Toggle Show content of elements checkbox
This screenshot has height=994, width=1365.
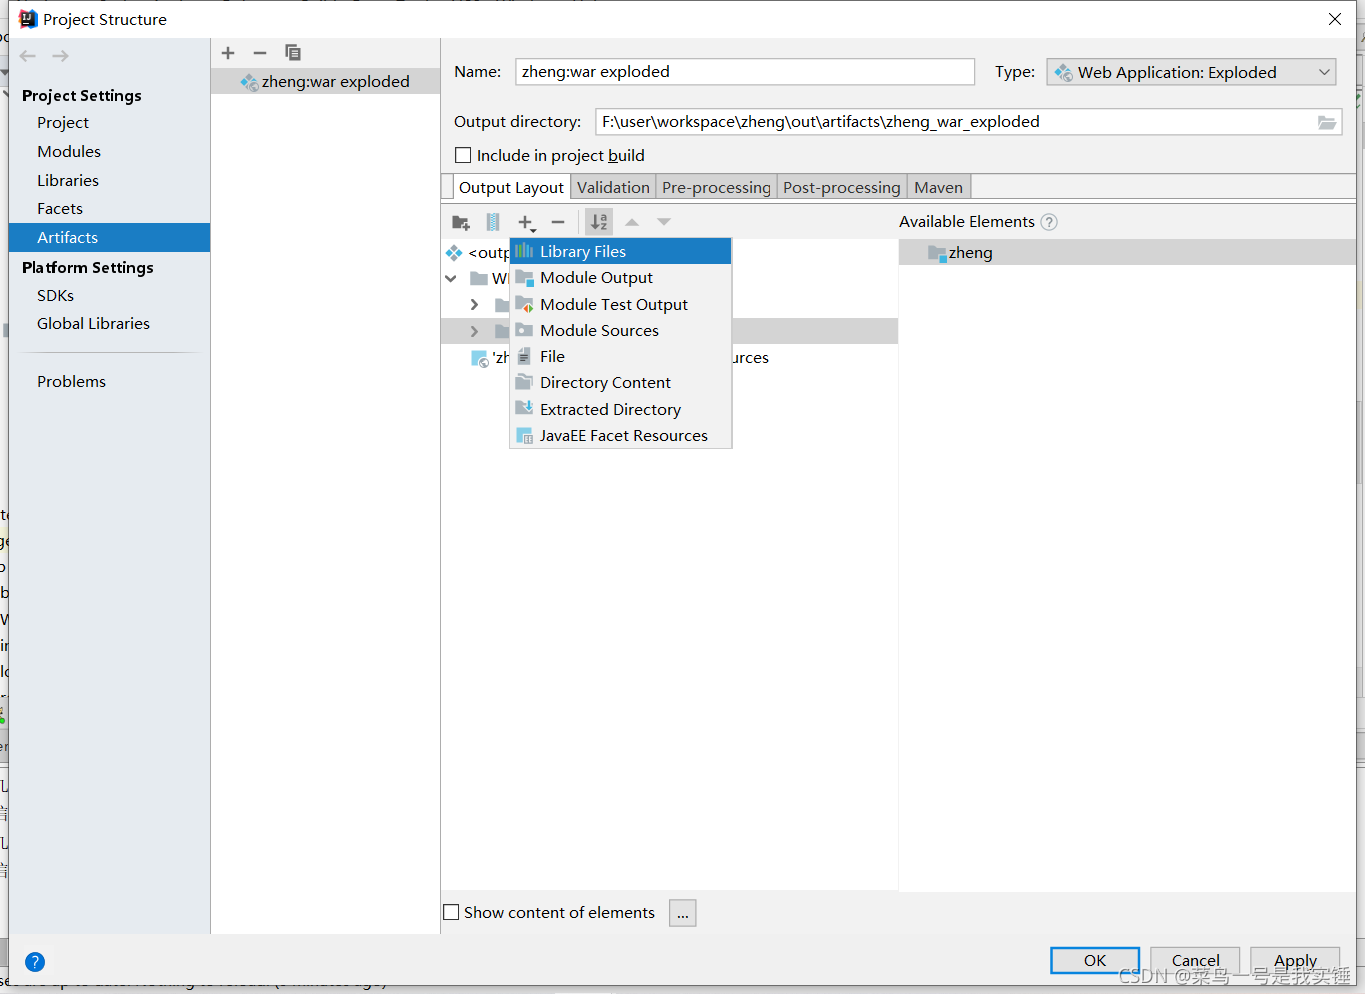click(x=451, y=912)
